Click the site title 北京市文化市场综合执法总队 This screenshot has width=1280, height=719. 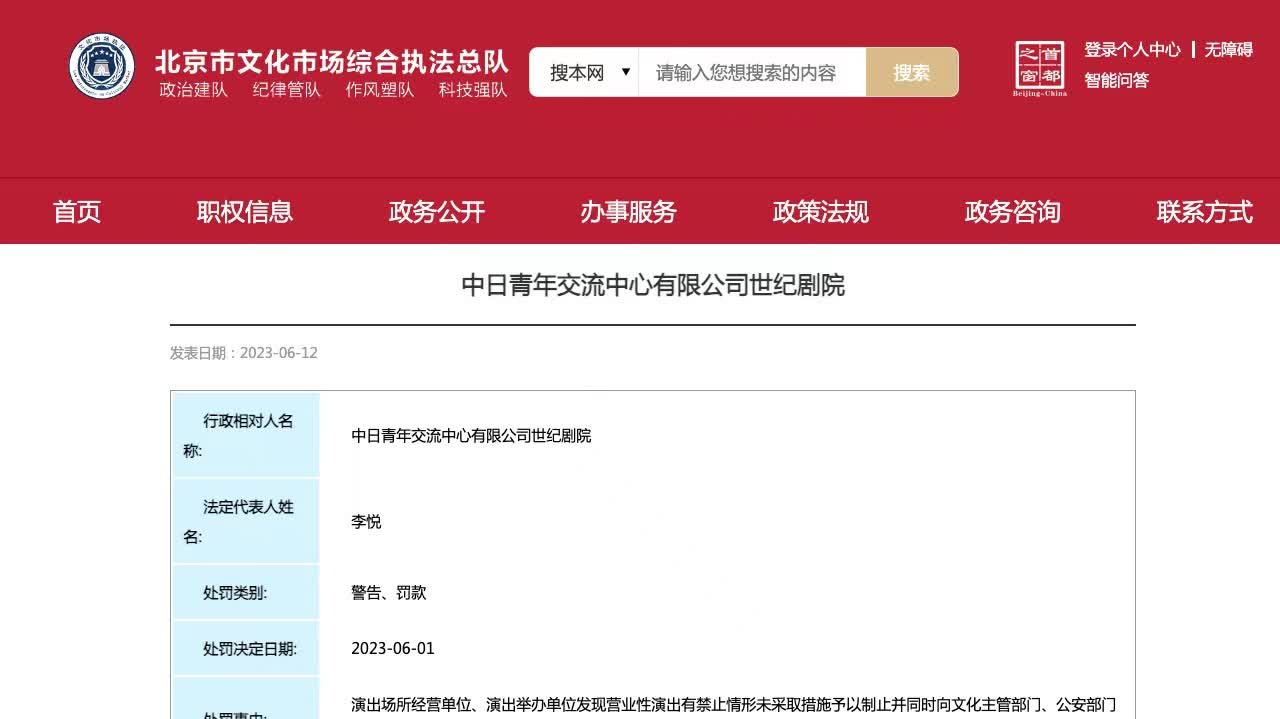pos(331,62)
